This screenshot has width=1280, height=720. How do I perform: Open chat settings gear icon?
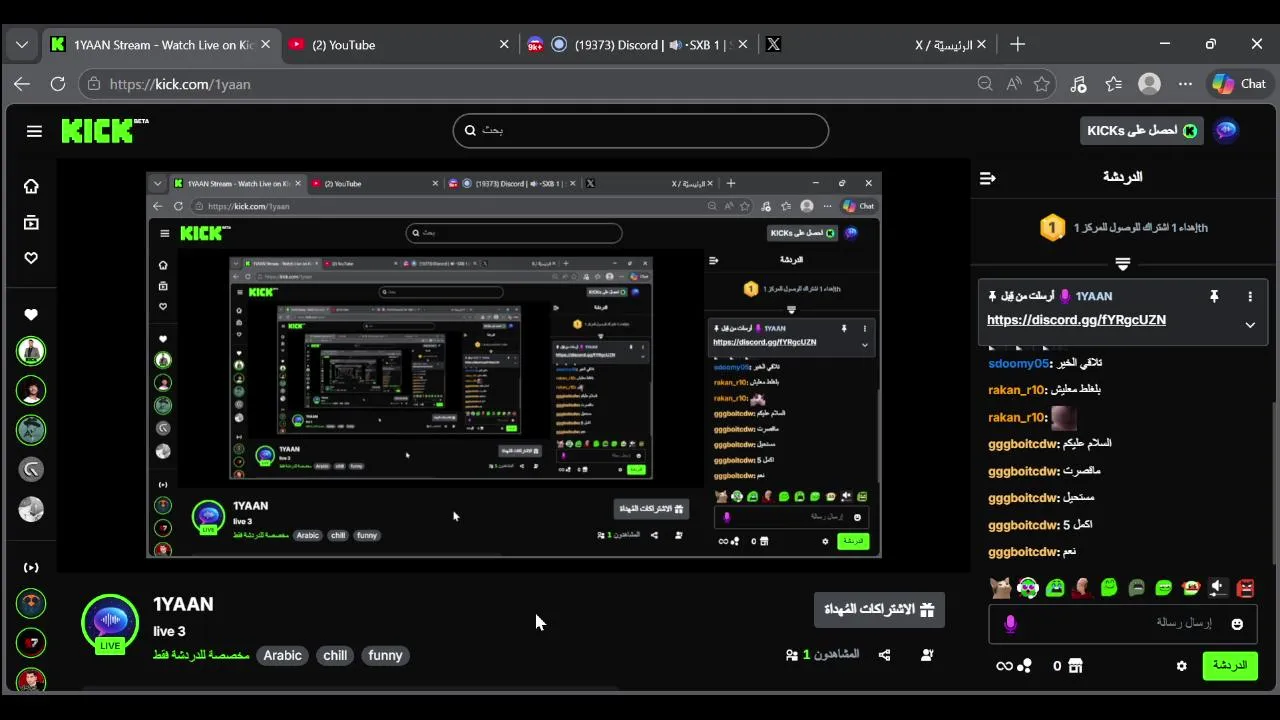coord(1181,666)
